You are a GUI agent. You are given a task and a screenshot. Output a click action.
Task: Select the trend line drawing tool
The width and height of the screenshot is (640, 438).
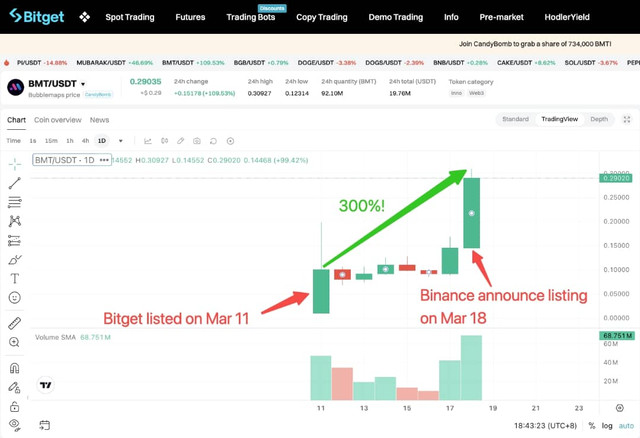click(15, 183)
